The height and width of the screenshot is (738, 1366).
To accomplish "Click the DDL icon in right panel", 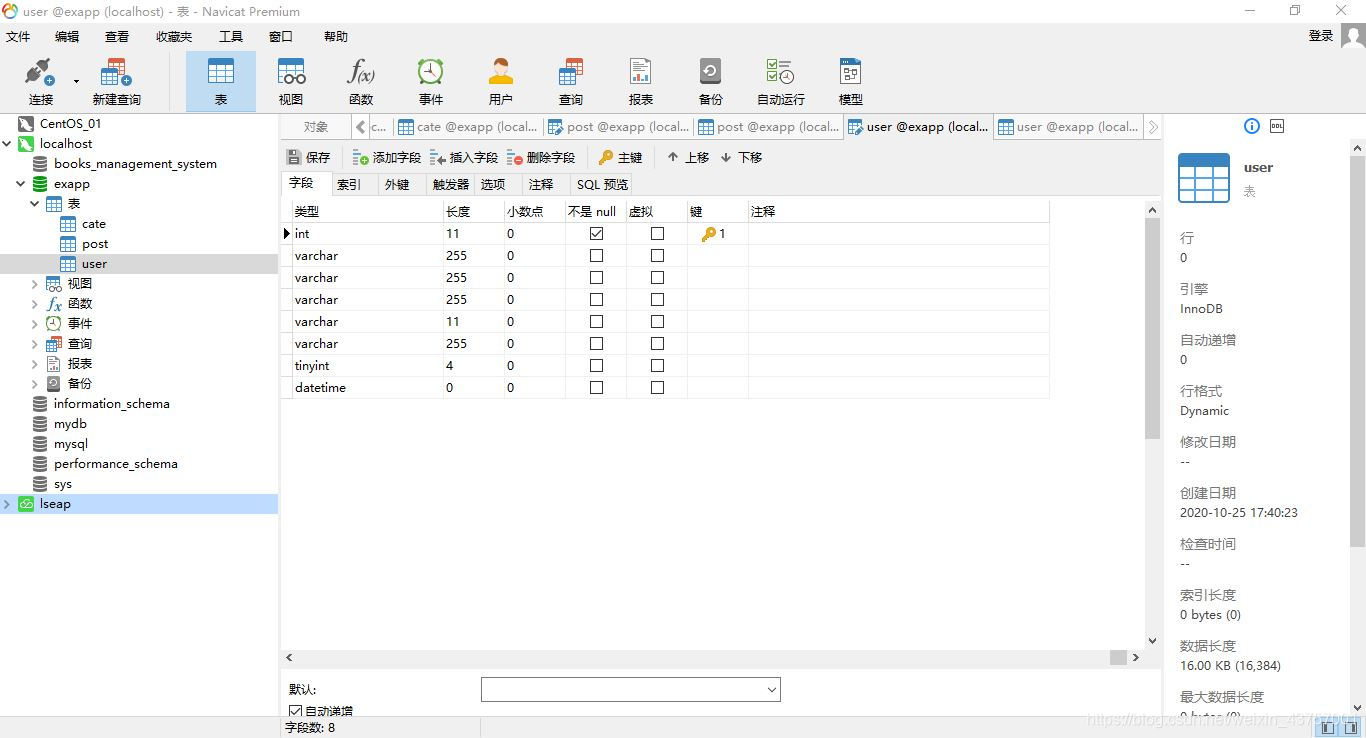I will (x=1277, y=126).
